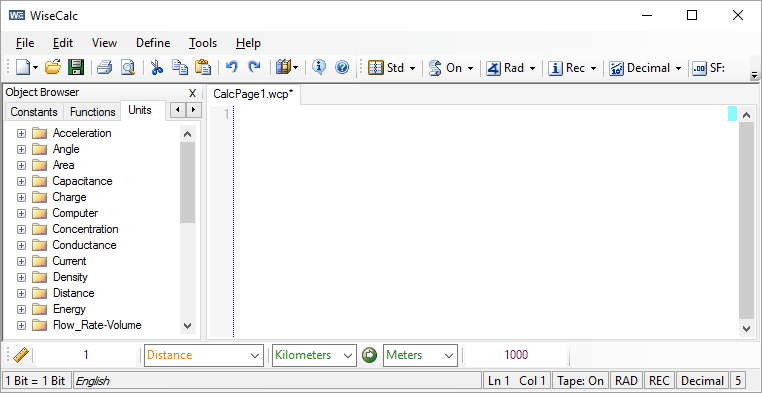Open the Edit menu

(63, 43)
